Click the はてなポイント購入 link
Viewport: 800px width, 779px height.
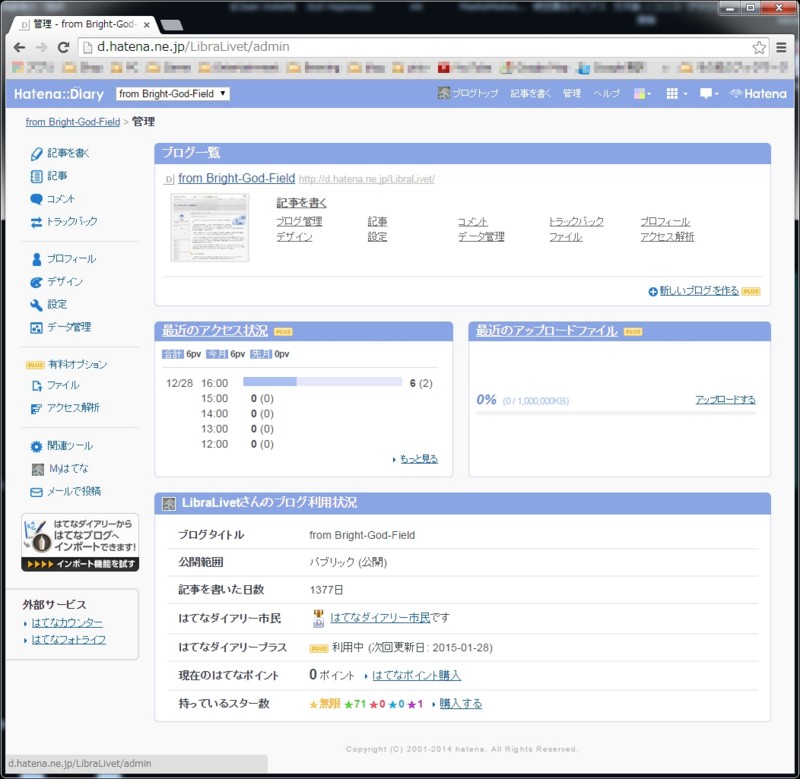(x=416, y=675)
